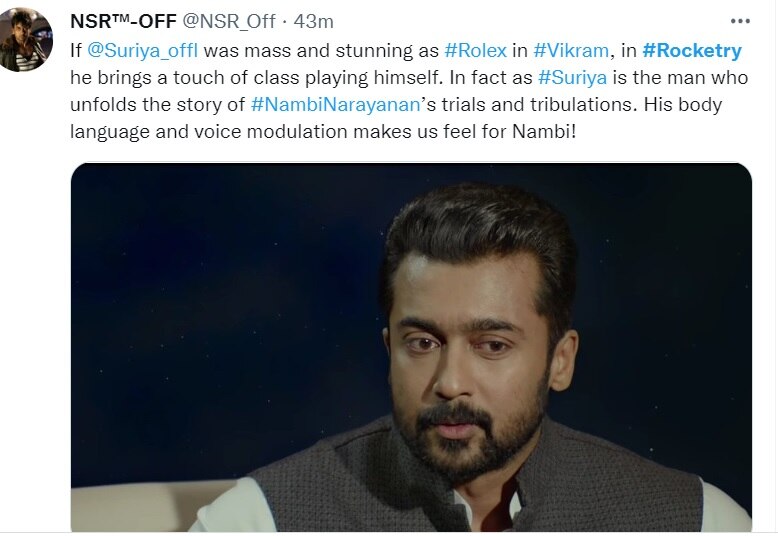Visit the @Suriya_offl mentioned profile

[144, 49]
